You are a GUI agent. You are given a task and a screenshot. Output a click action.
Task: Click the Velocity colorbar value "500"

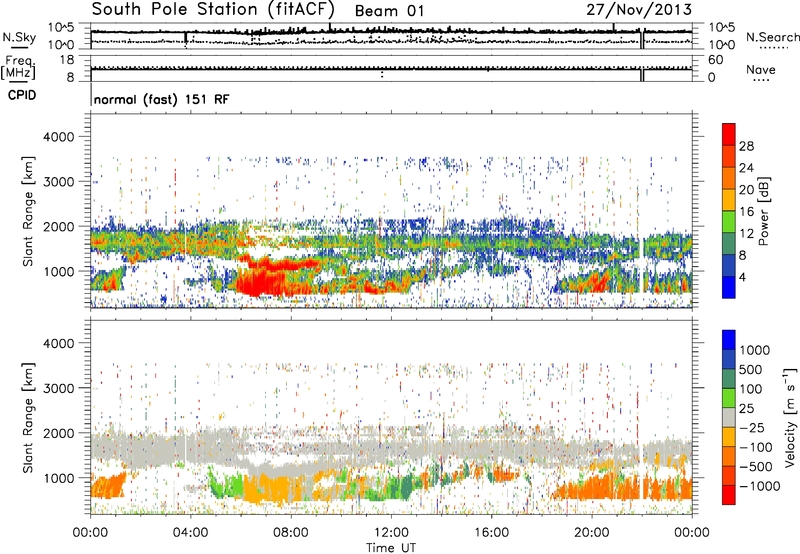pyautogui.click(x=751, y=369)
